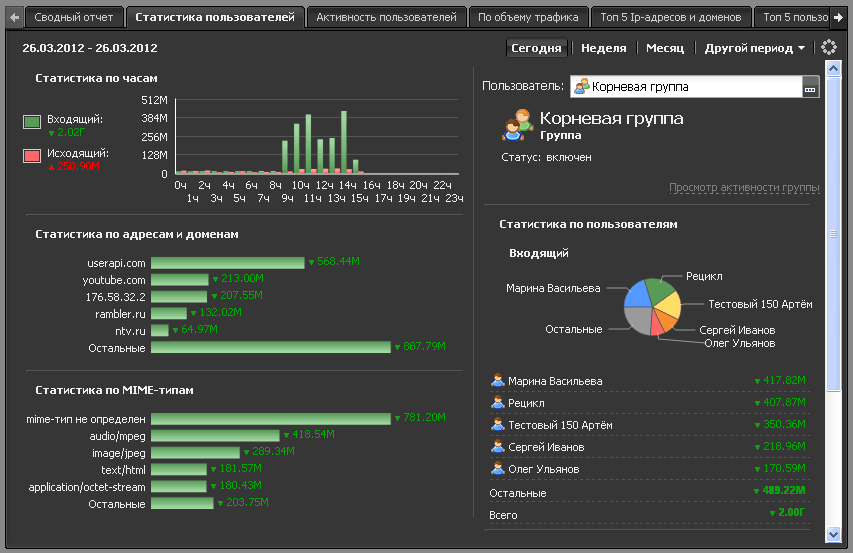Open the Другой период dropdown
Image resolution: width=853 pixels, height=553 pixels.
754,48
